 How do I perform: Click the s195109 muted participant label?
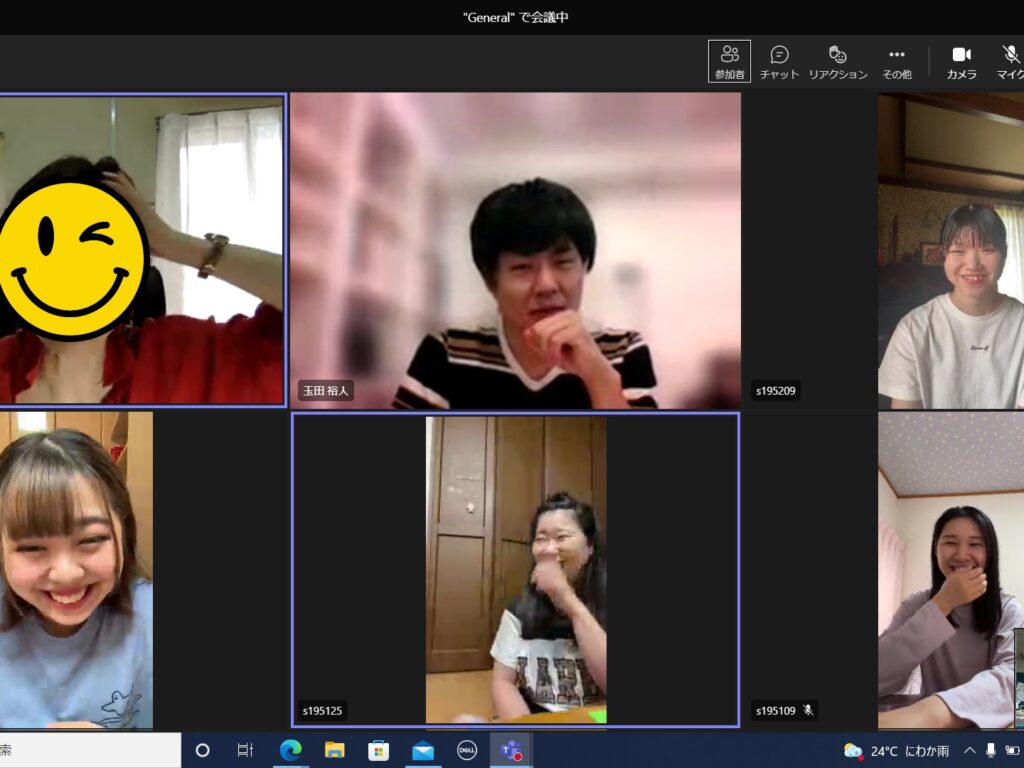(785, 711)
